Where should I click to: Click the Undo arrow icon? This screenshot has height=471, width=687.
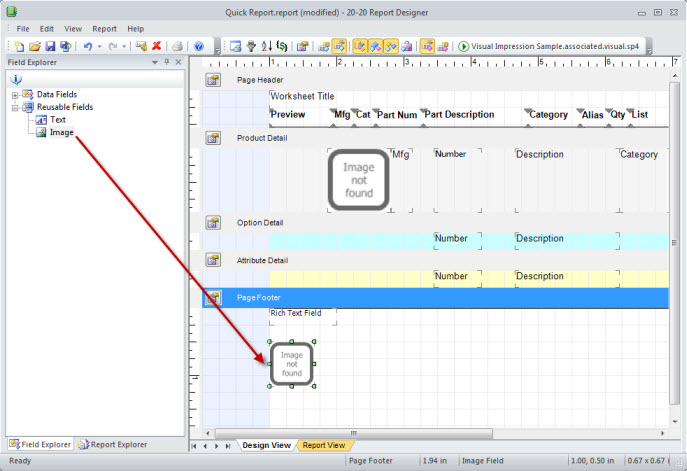click(88, 46)
